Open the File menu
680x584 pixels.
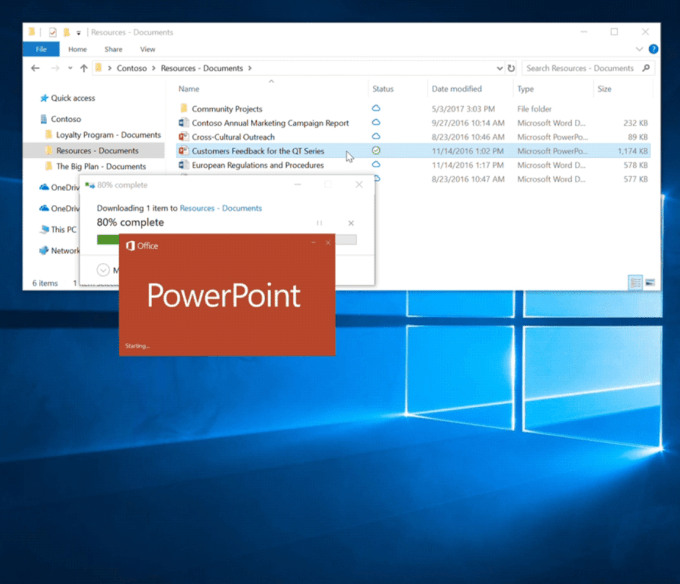(x=41, y=49)
